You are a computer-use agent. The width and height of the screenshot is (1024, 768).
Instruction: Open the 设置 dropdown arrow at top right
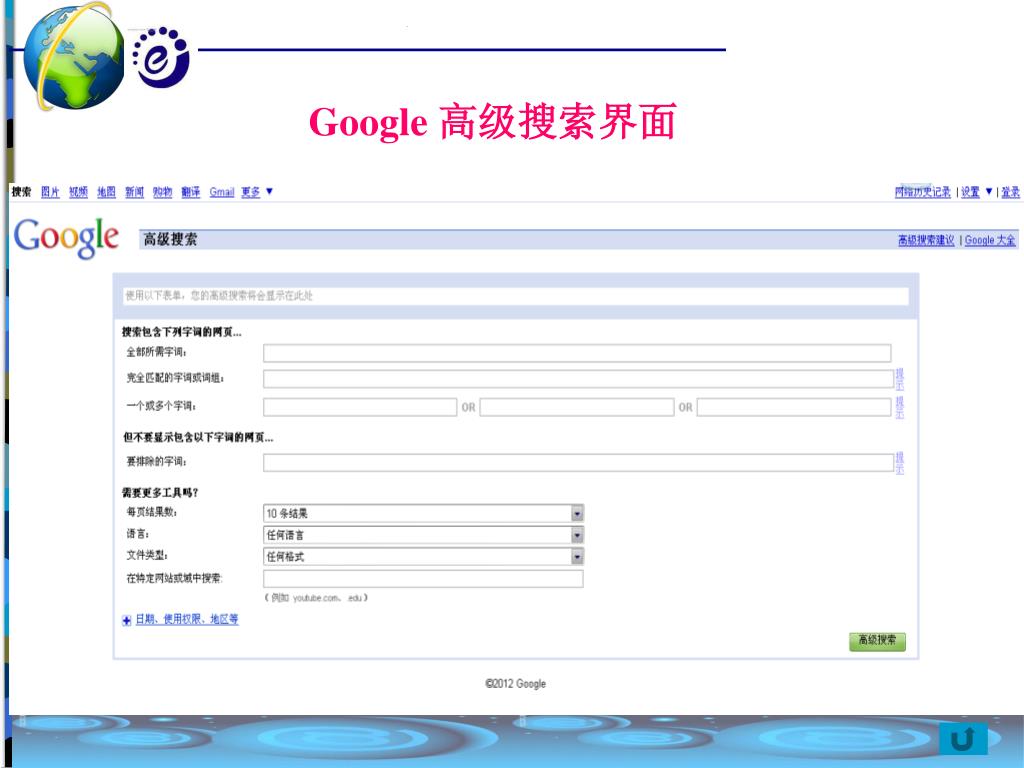[x=988, y=191]
